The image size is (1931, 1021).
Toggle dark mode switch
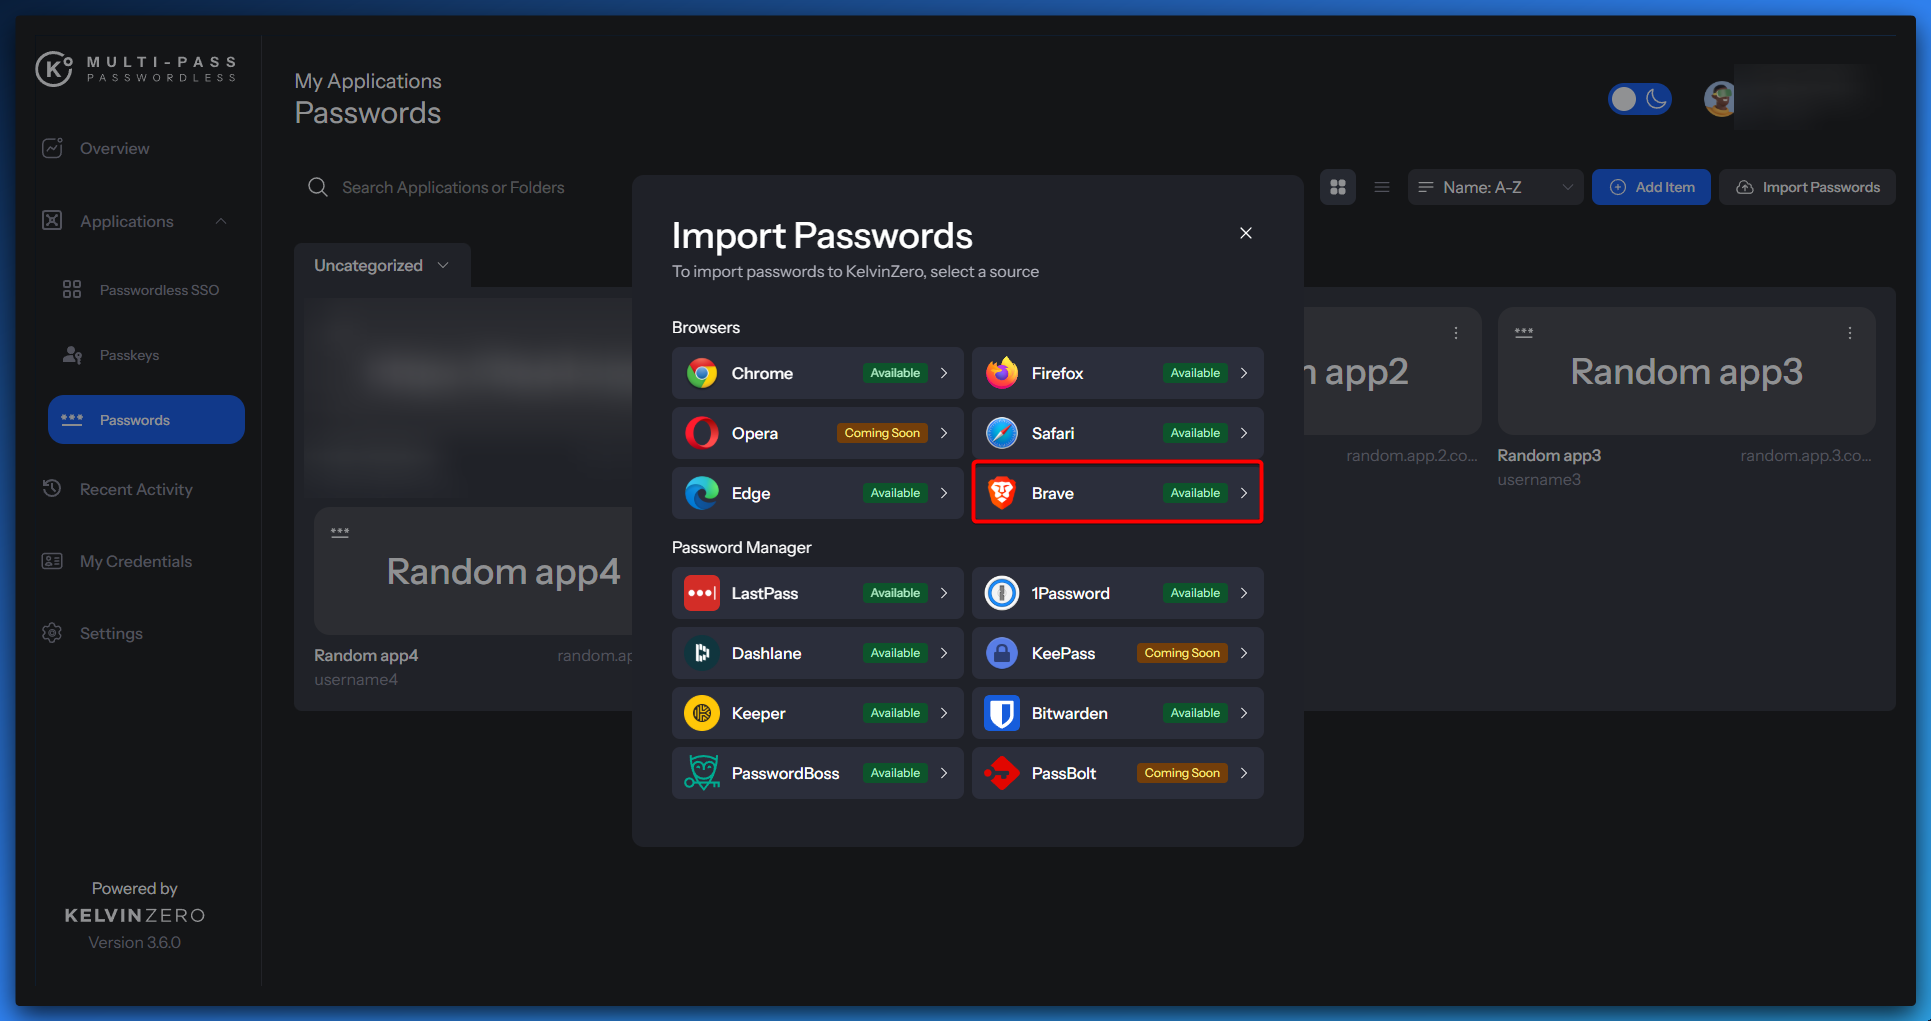(x=1639, y=99)
